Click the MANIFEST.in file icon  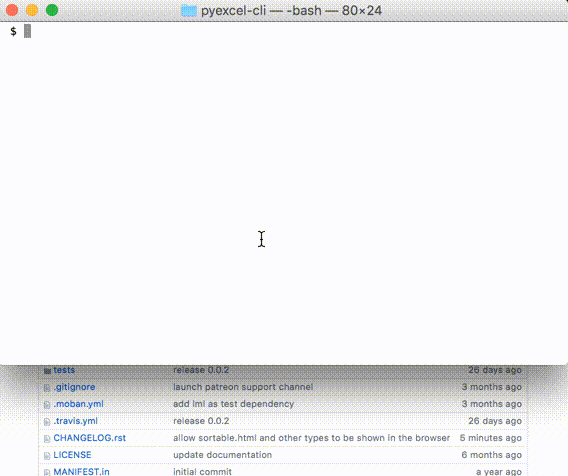tap(47, 472)
